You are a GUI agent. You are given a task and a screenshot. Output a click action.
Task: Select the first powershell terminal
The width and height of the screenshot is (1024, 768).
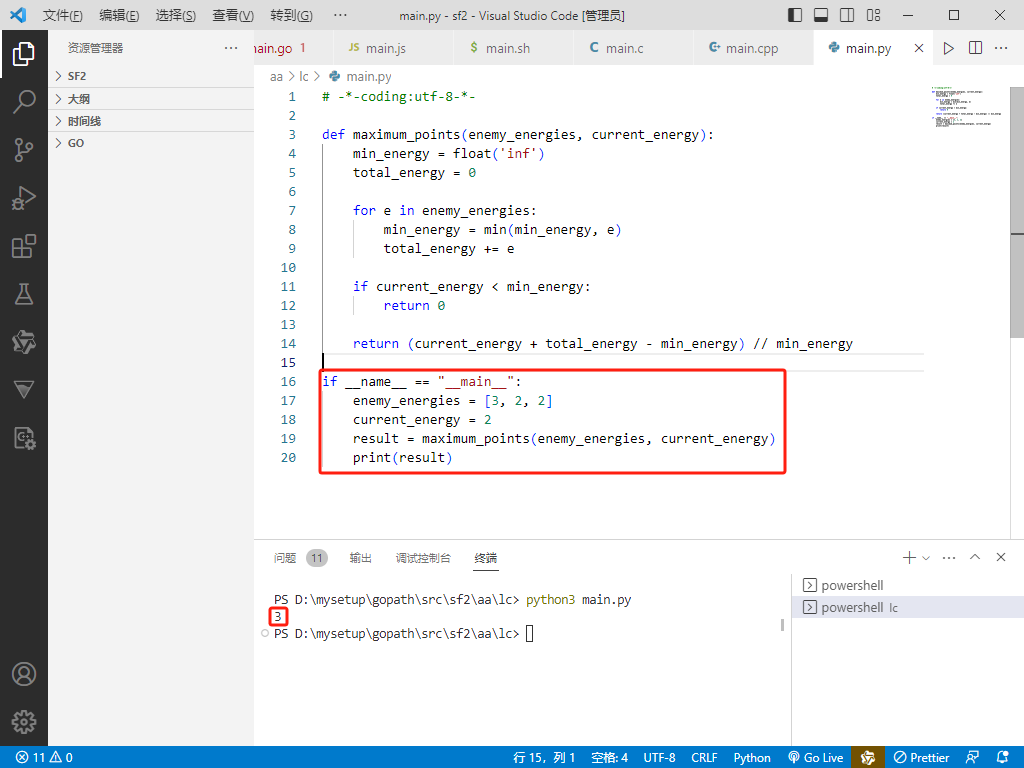(908, 585)
